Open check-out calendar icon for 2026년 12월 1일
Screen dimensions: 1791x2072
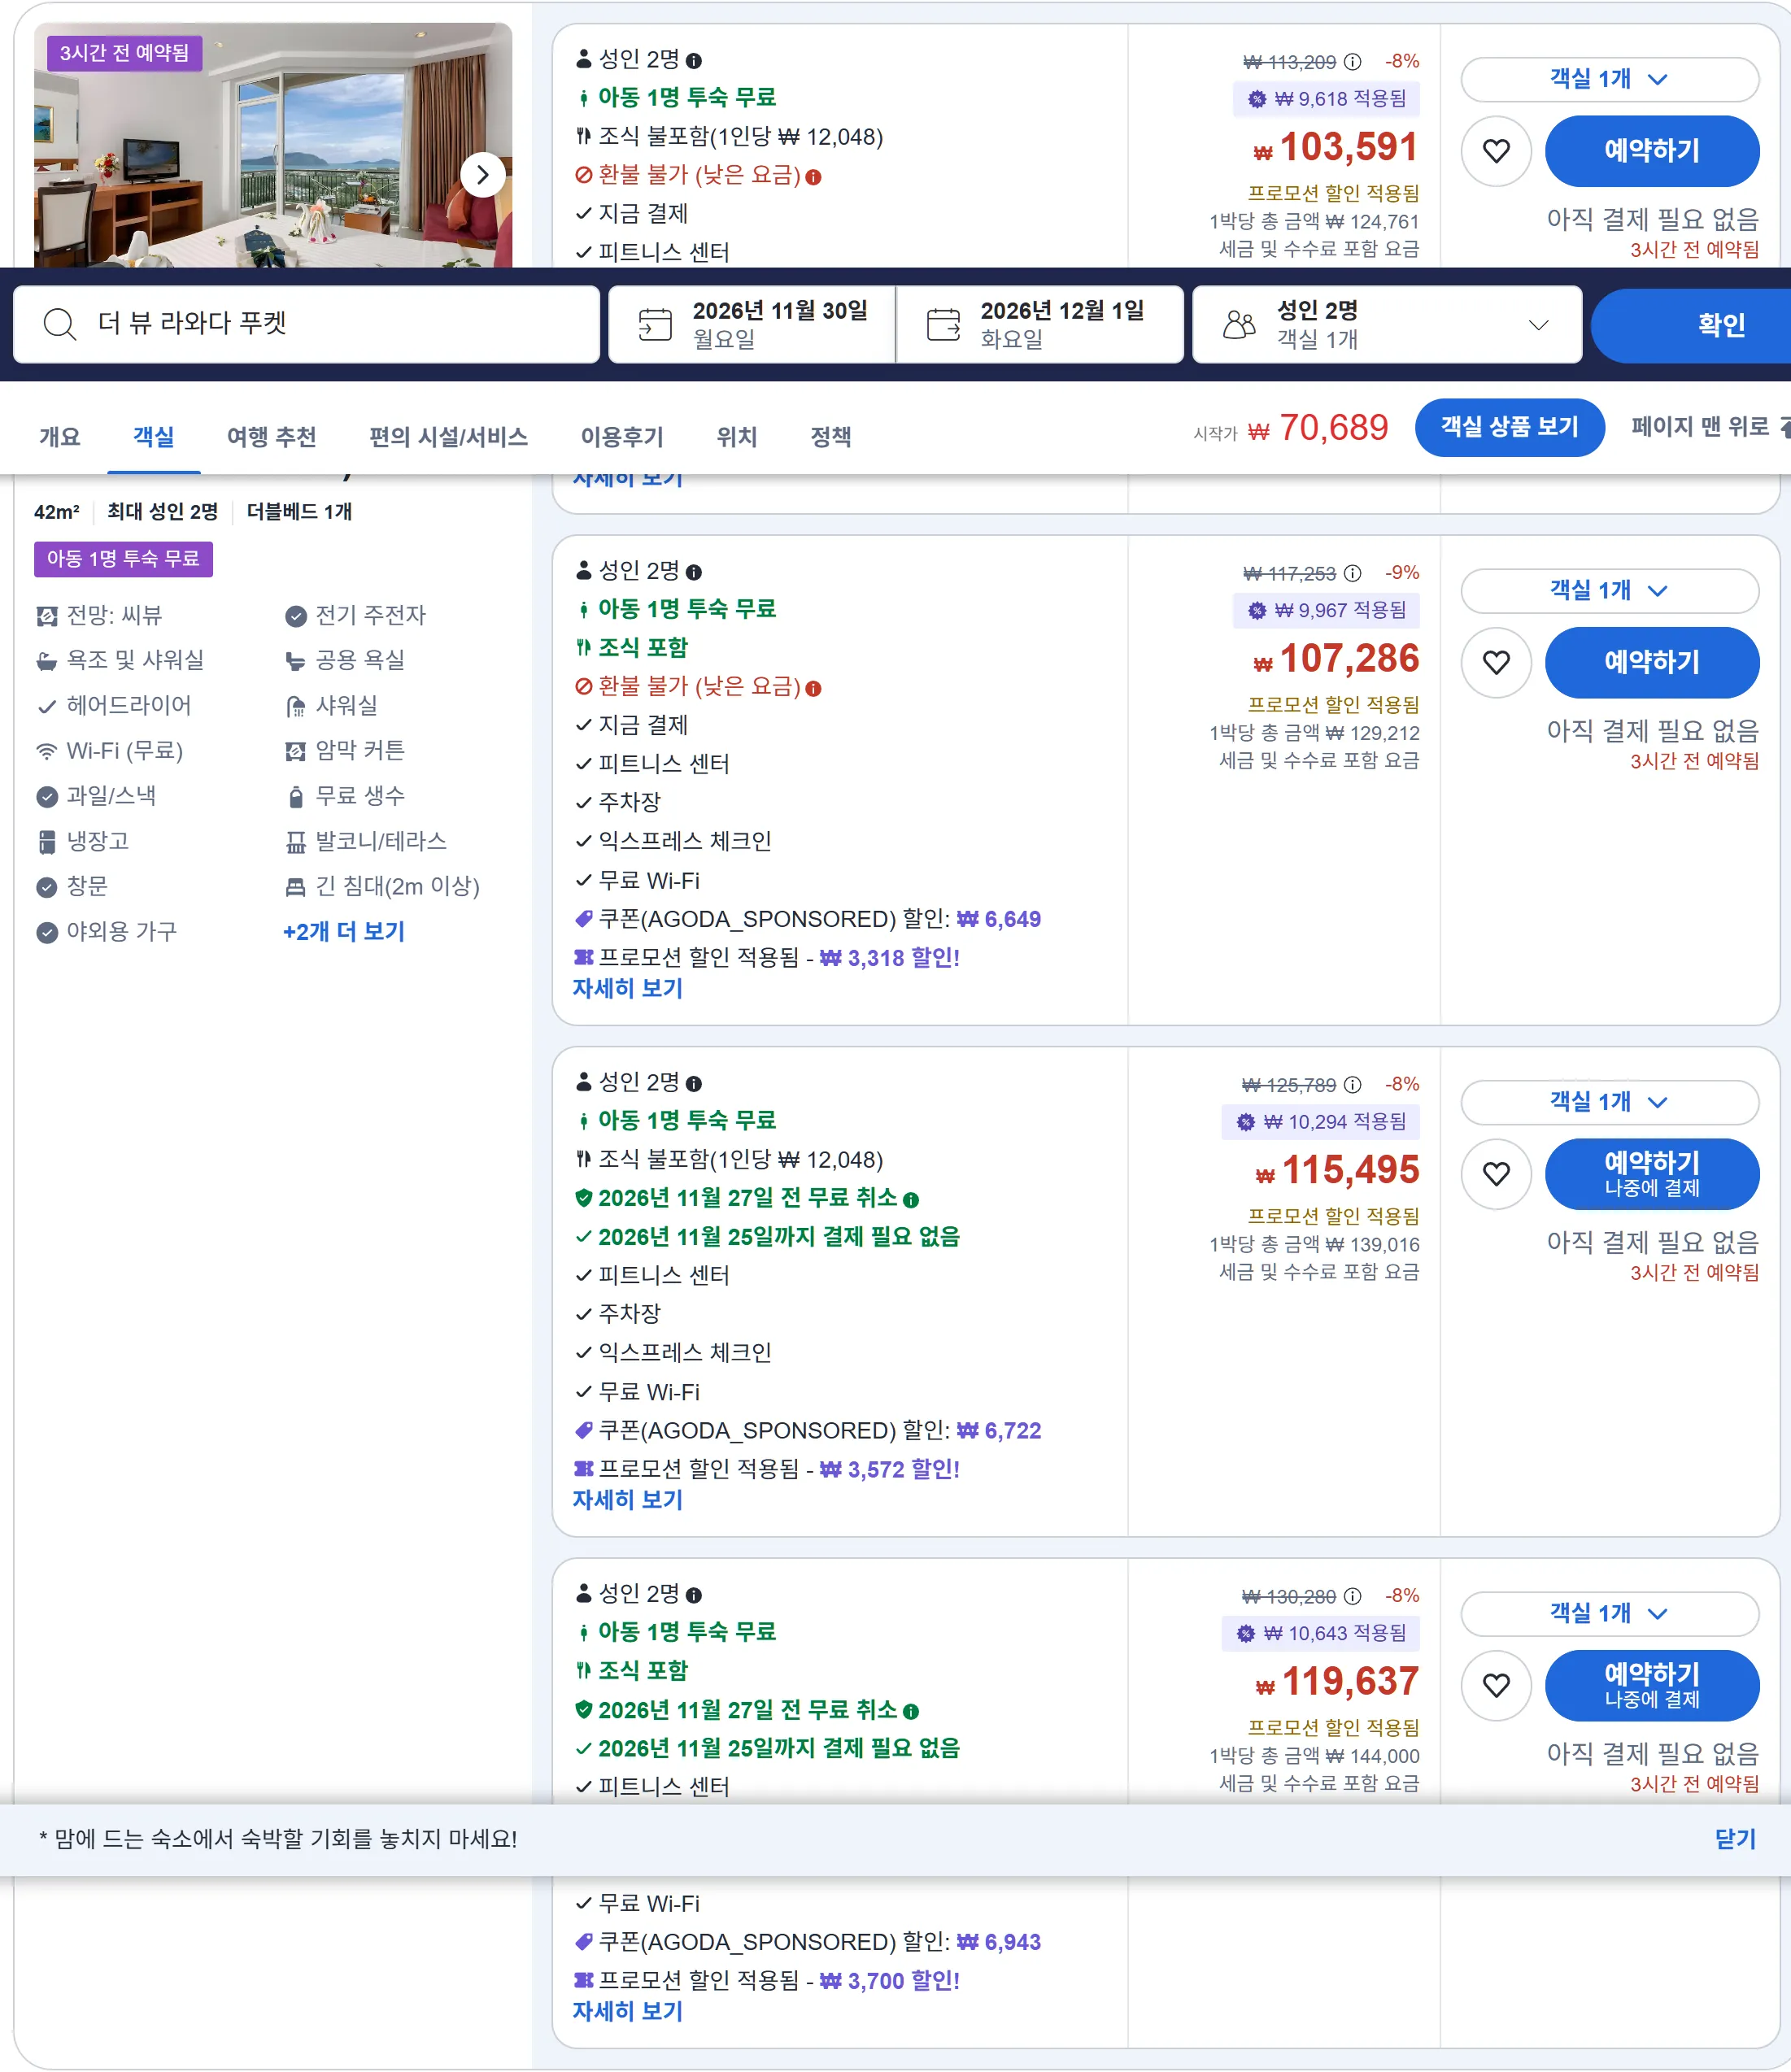tap(943, 324)
